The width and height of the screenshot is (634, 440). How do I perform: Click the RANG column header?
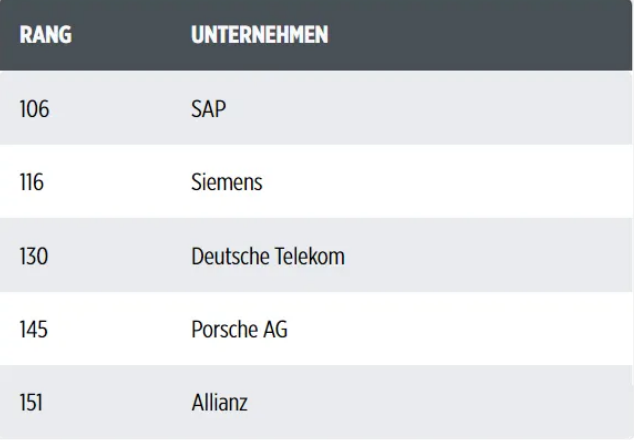(46, 35)
